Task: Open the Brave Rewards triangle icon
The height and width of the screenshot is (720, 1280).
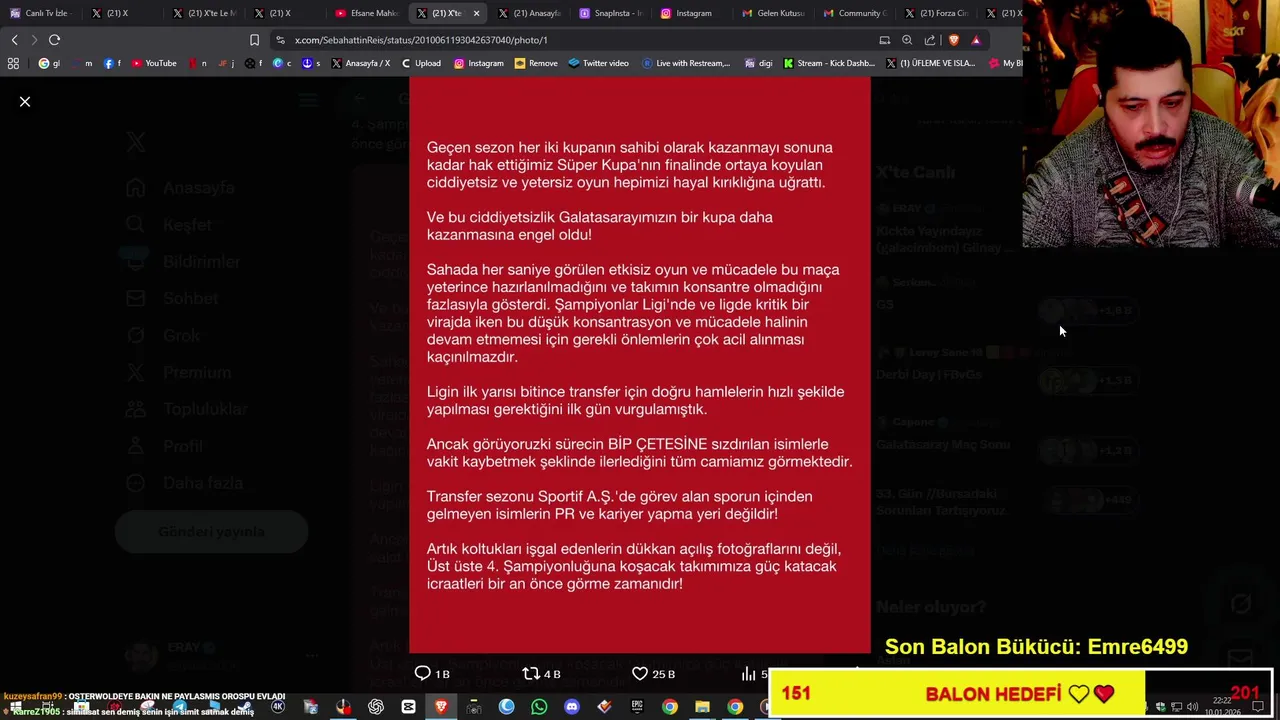Action: coord(976,40)
